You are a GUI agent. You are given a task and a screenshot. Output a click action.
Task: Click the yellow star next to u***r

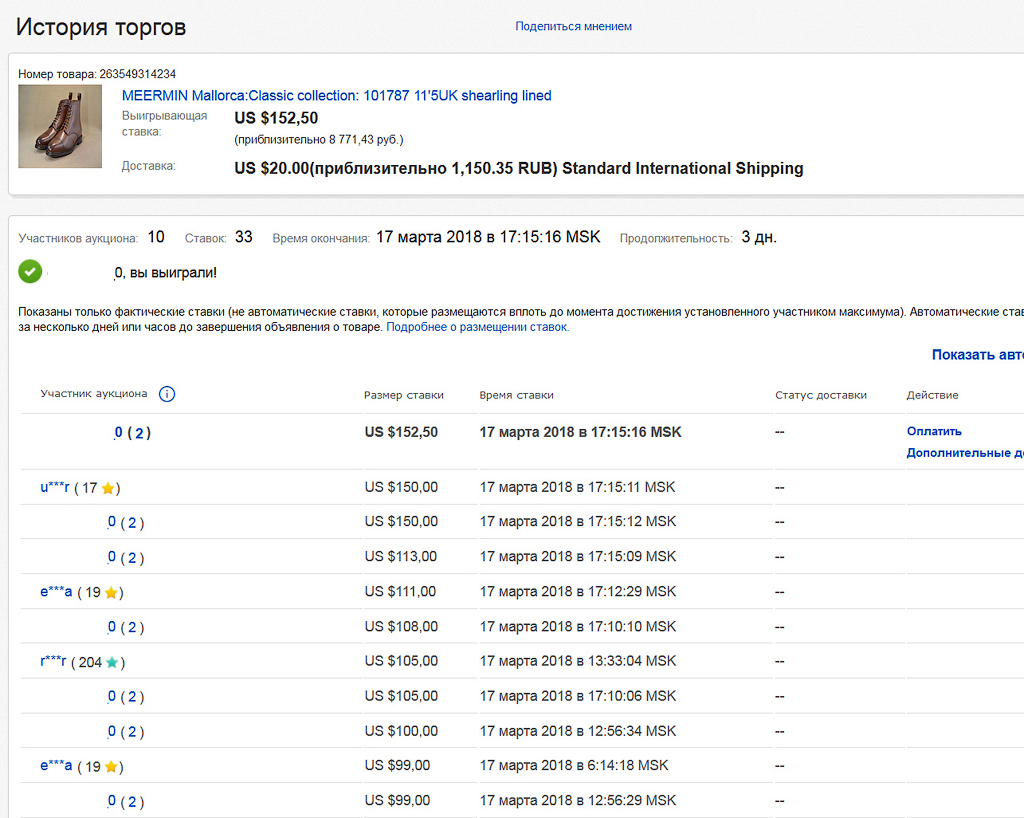coord(108,488)
